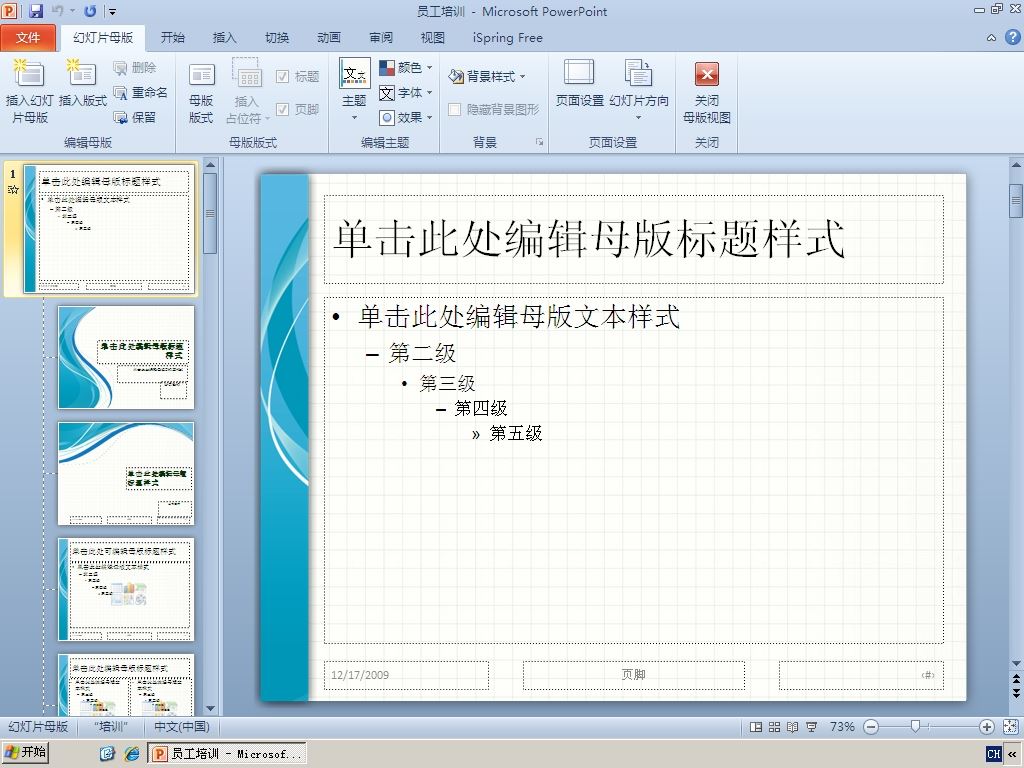Click the 页脚 footer placeholder on slide

[633, 675]
